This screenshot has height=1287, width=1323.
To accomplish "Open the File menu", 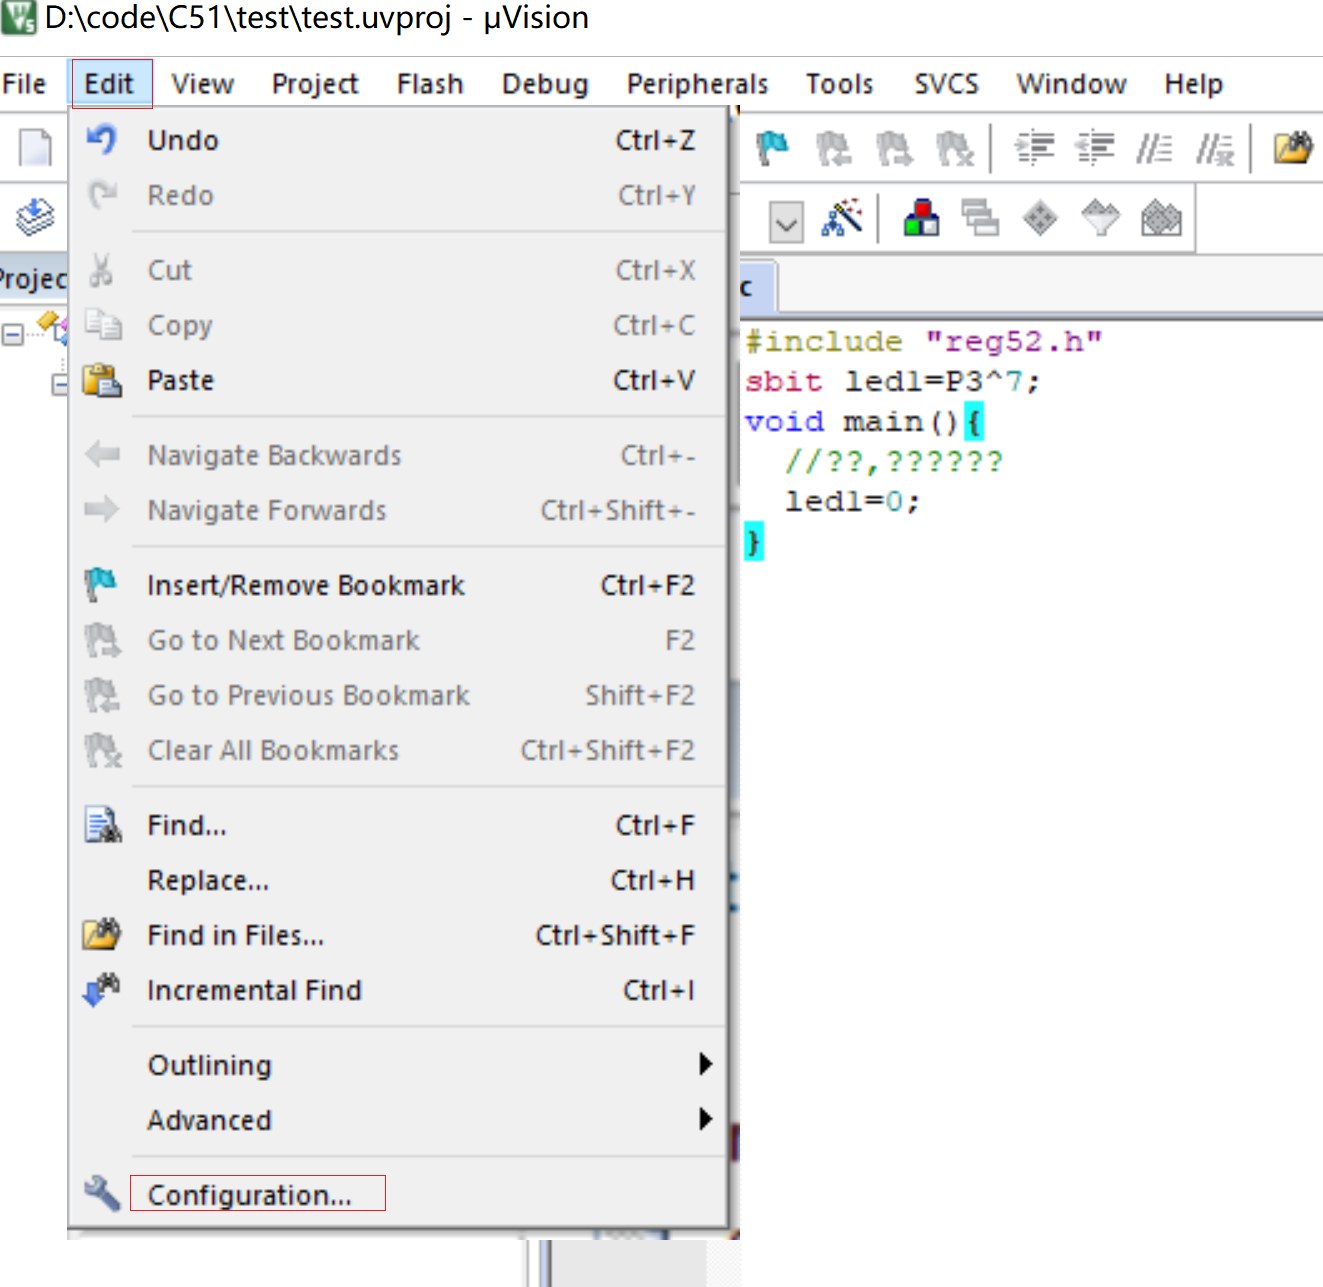I will tap(24, 84).
